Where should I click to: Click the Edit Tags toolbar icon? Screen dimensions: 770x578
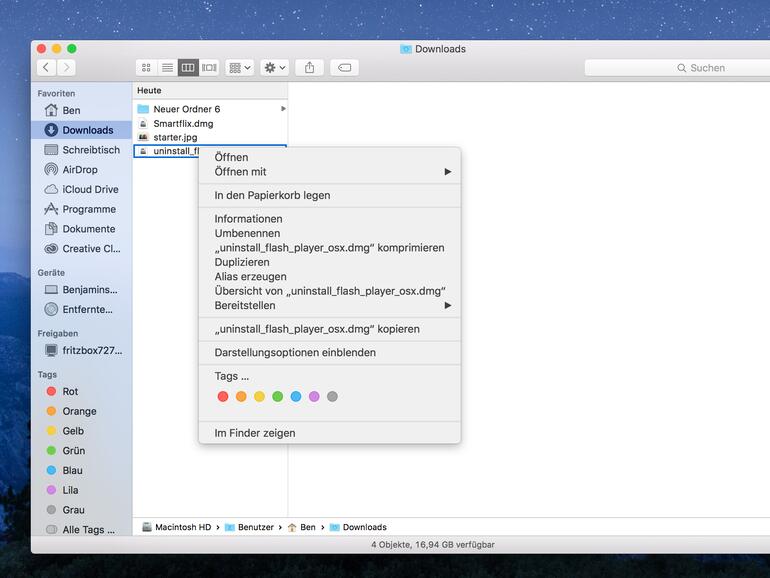(x=345, y=68)
